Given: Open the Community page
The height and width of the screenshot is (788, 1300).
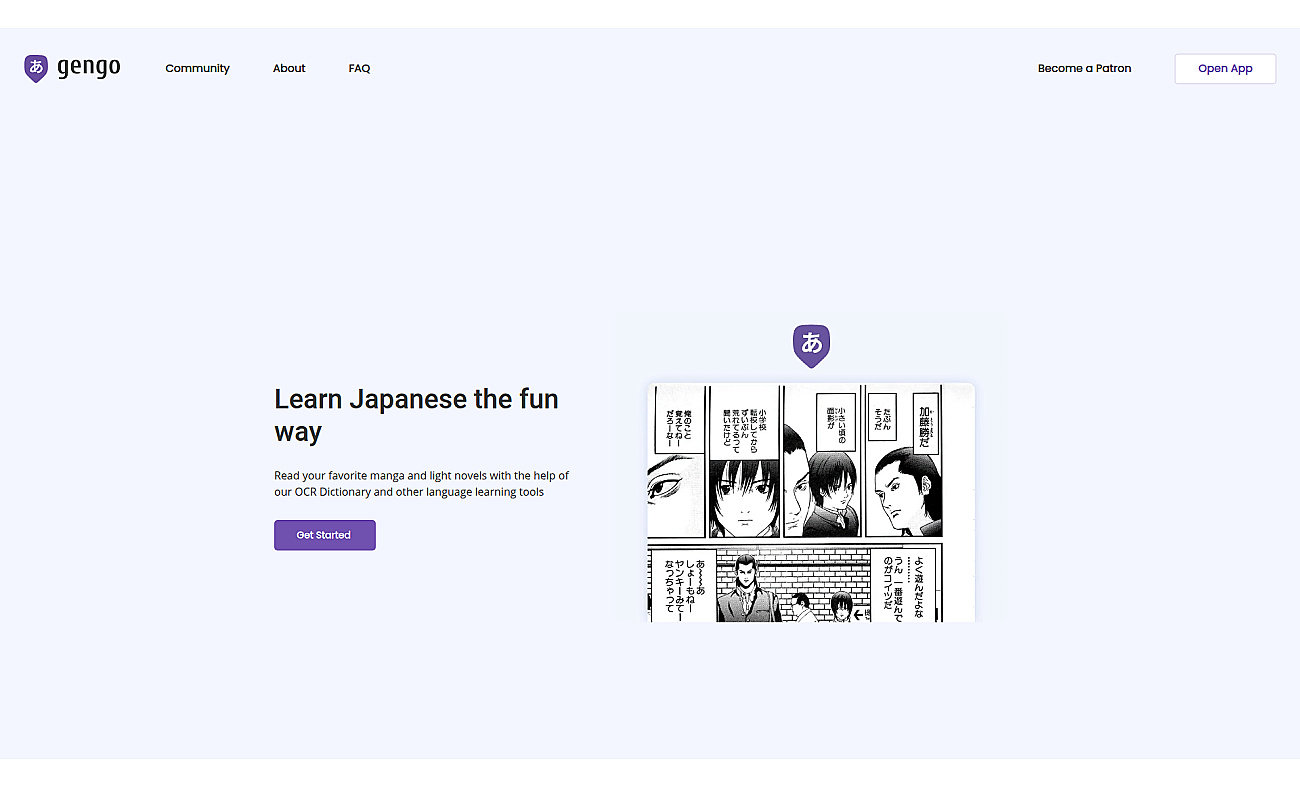Looking at the screenshot, I should click(197, 68).
